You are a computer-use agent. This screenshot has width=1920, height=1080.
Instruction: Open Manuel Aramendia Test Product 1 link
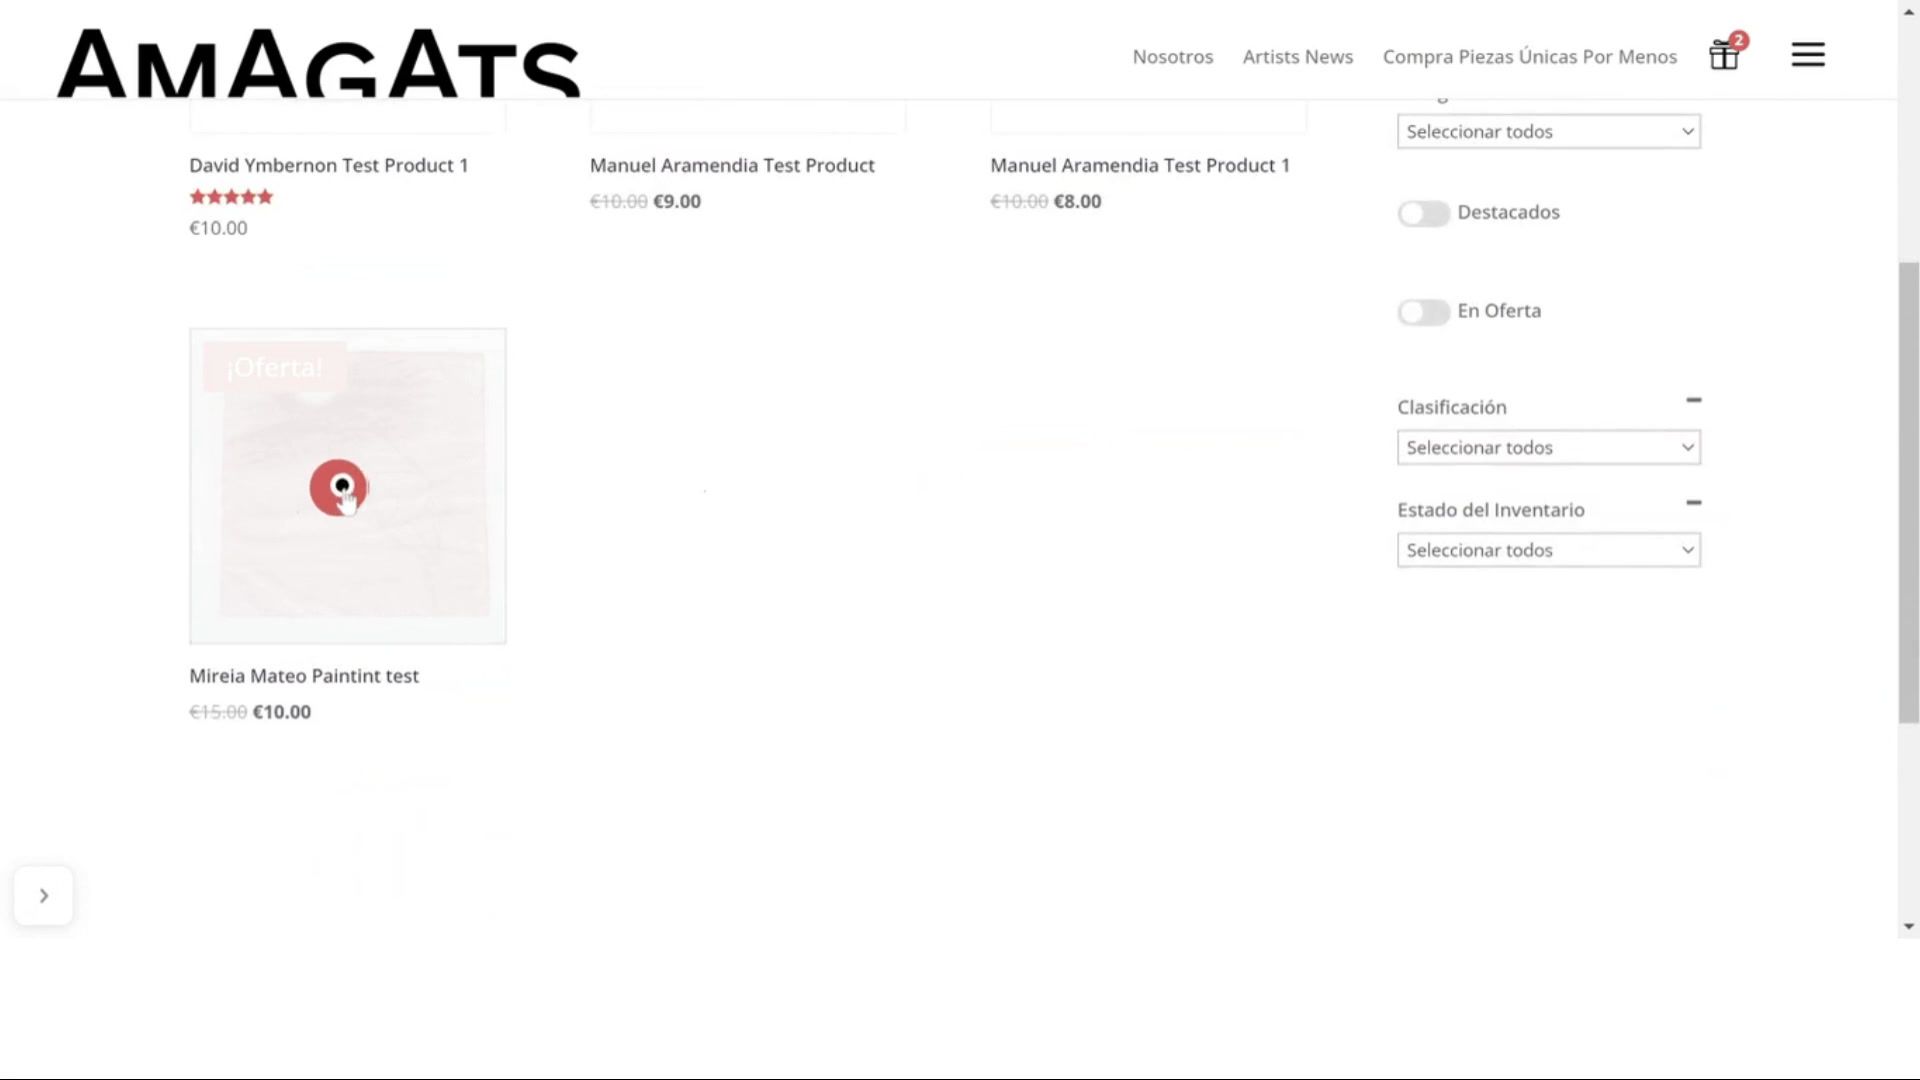click(1140, 166)
